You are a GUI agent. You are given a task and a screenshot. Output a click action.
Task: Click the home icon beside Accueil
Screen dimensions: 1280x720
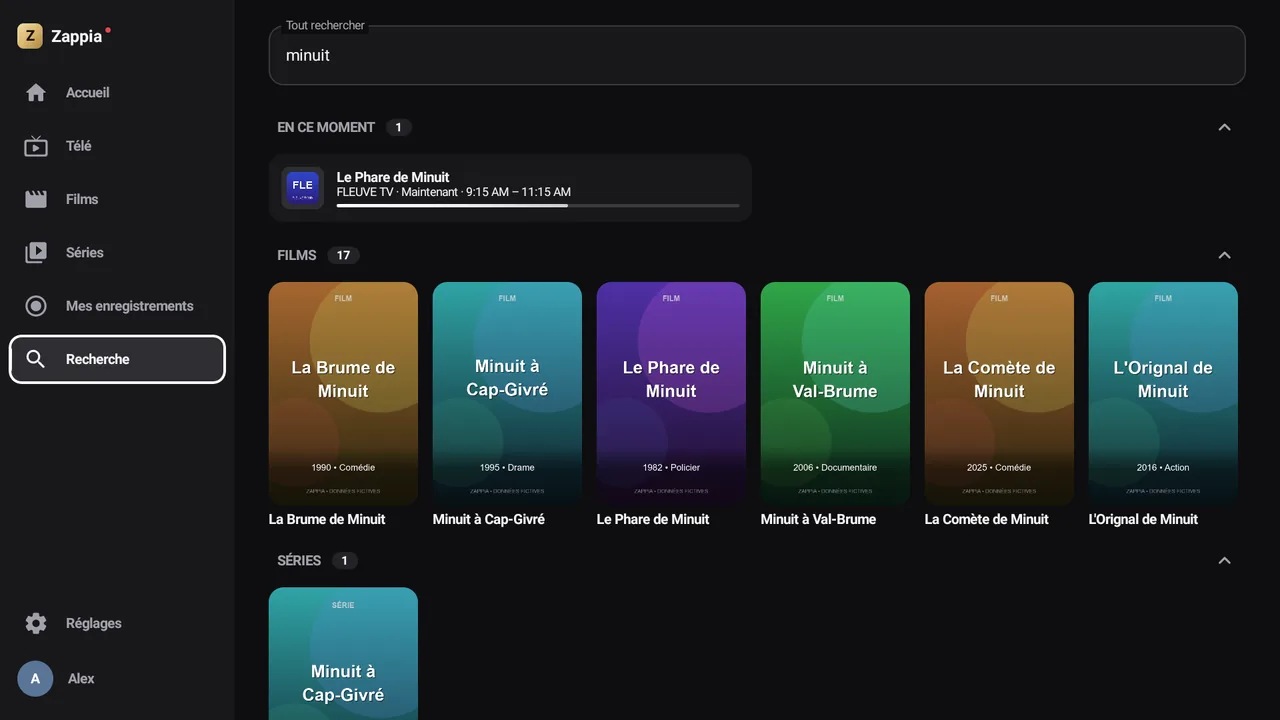click(36, 93)
